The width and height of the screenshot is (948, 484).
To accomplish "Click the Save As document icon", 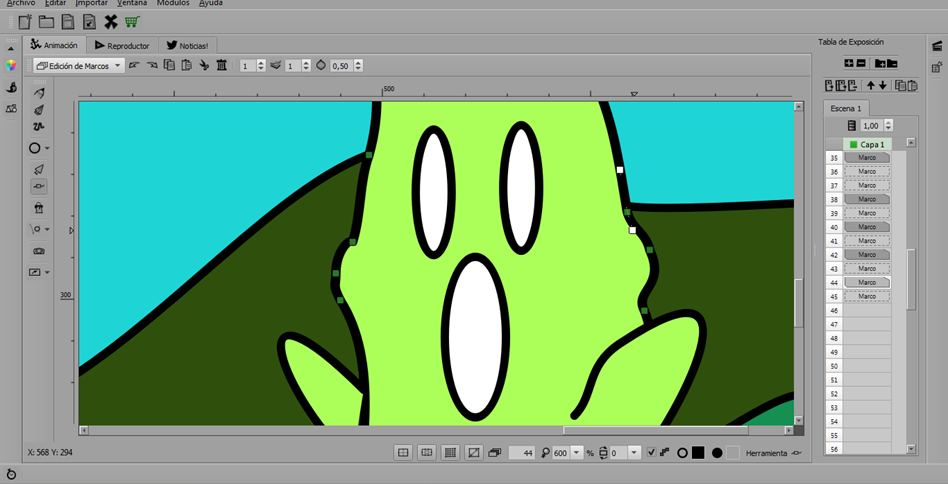I will pos(89,22).
